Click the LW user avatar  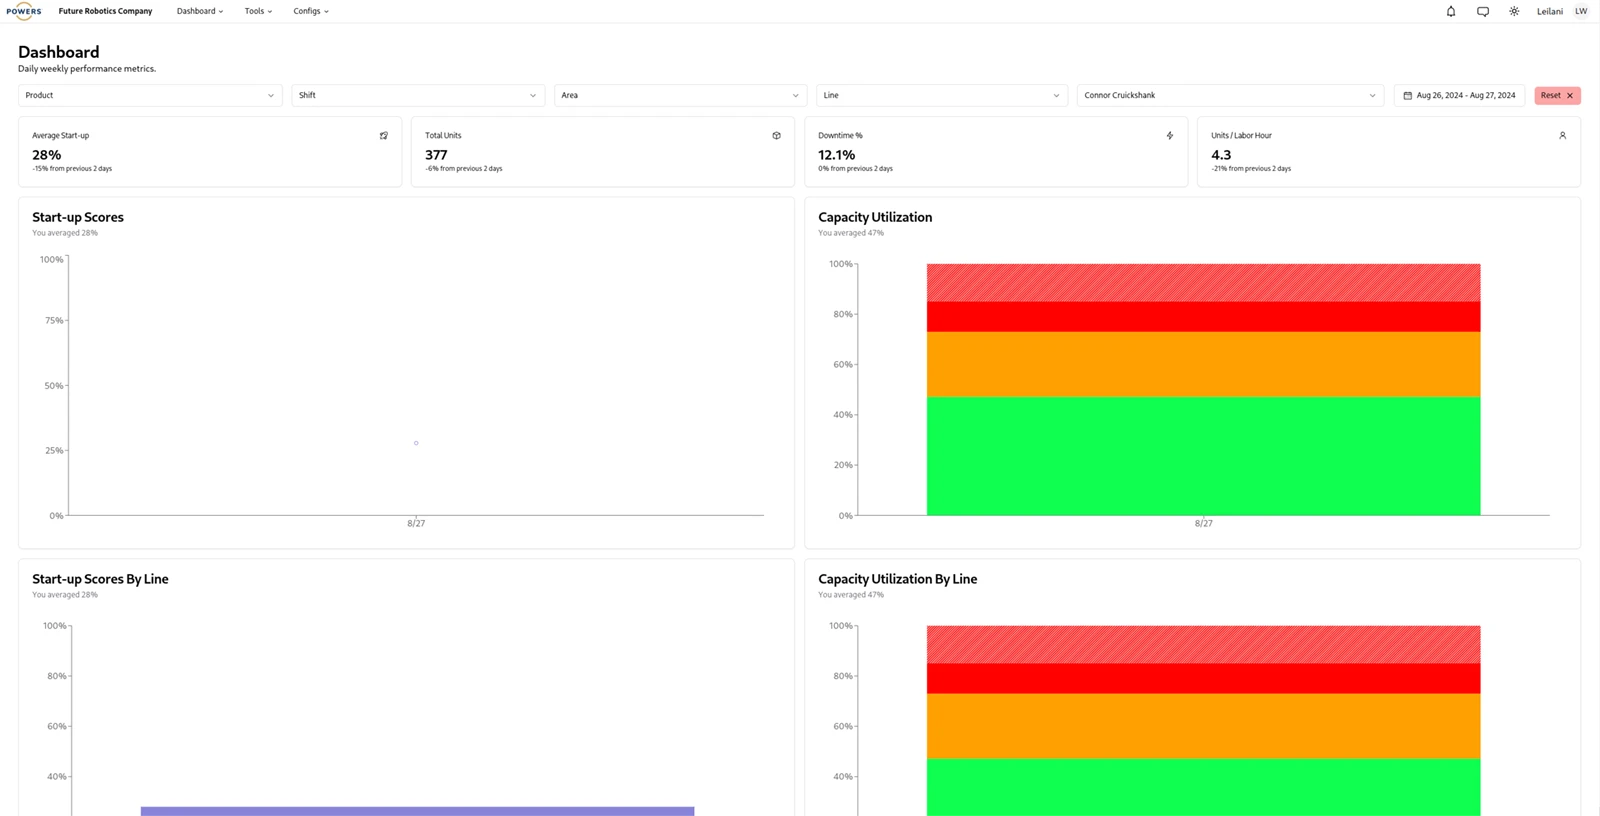(1581, 12)
